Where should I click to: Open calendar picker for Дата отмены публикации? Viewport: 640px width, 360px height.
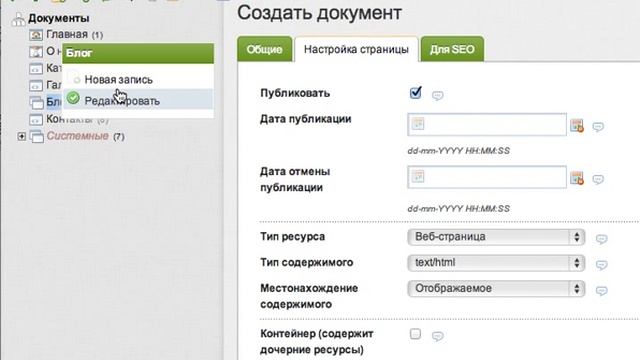577,178
